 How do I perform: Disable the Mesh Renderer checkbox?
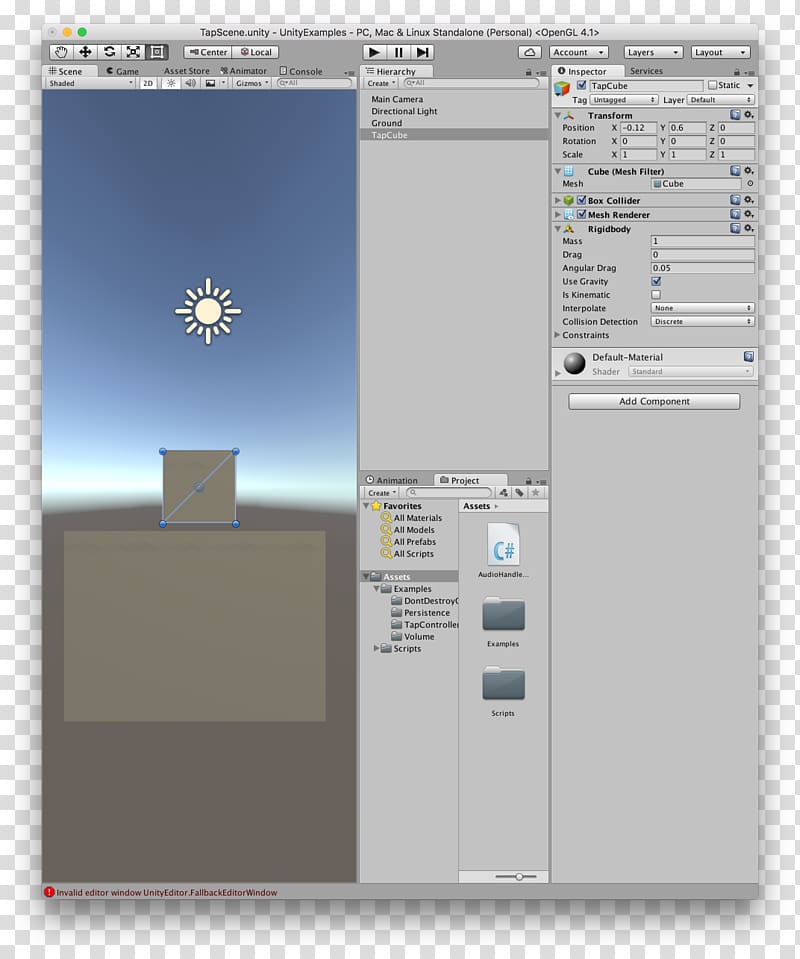582,214
